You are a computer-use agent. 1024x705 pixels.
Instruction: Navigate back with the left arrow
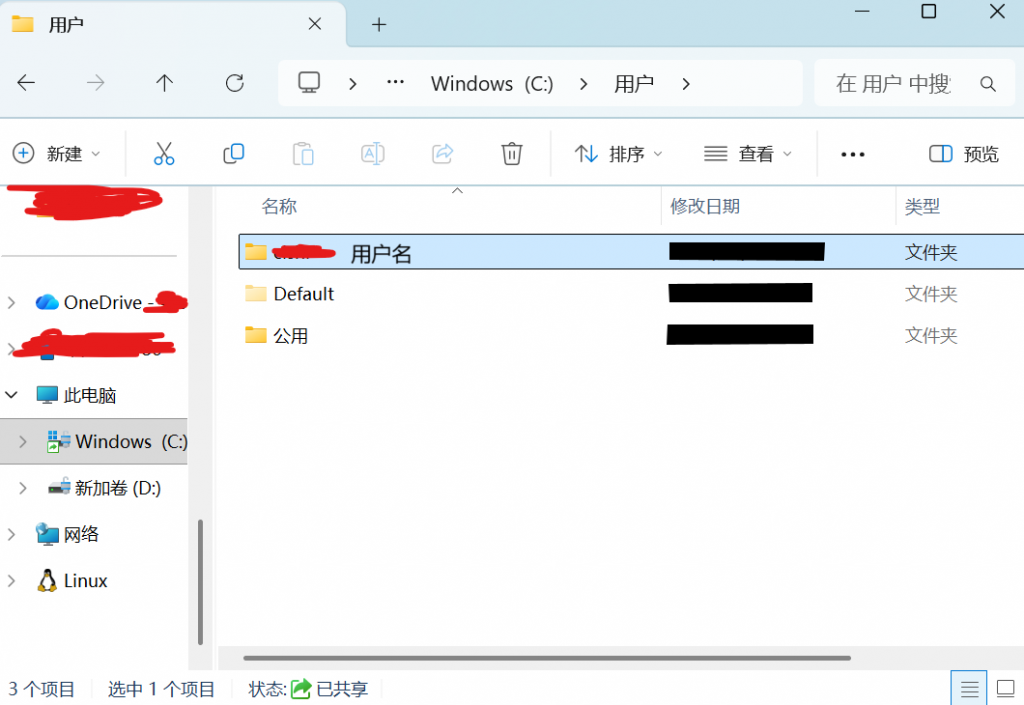point(27,83)
